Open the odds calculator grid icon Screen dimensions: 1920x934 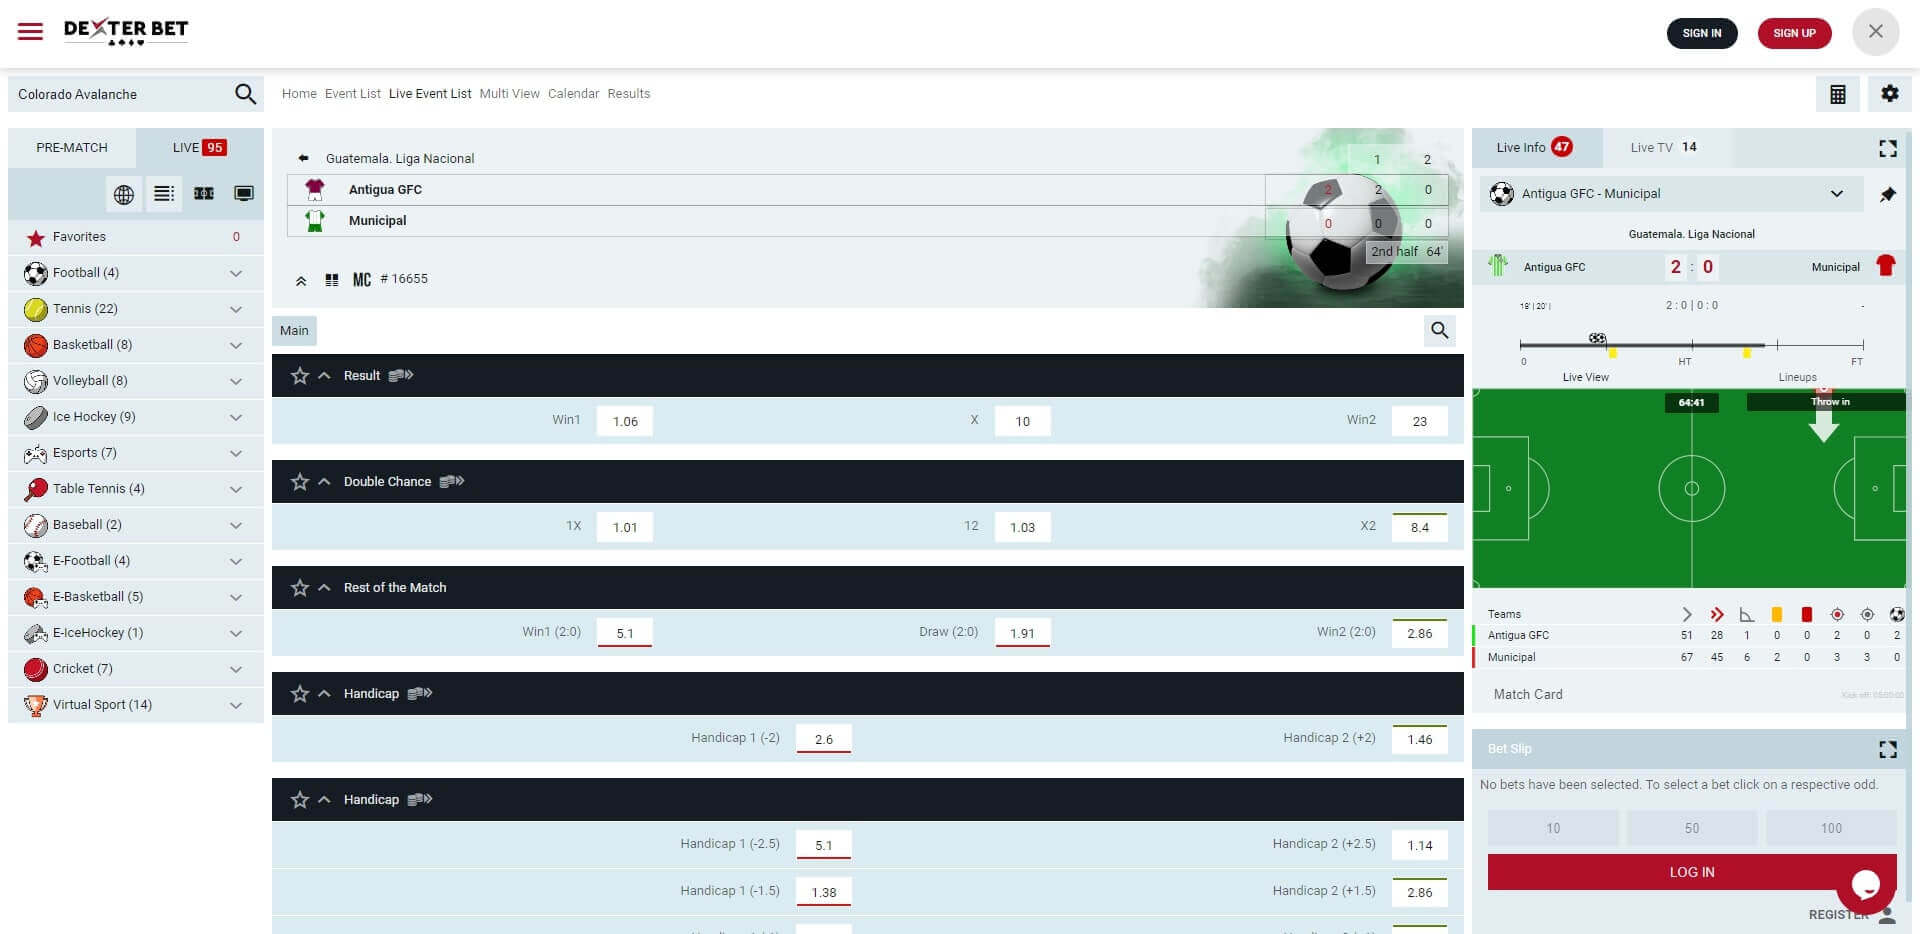coord(1837,93)
